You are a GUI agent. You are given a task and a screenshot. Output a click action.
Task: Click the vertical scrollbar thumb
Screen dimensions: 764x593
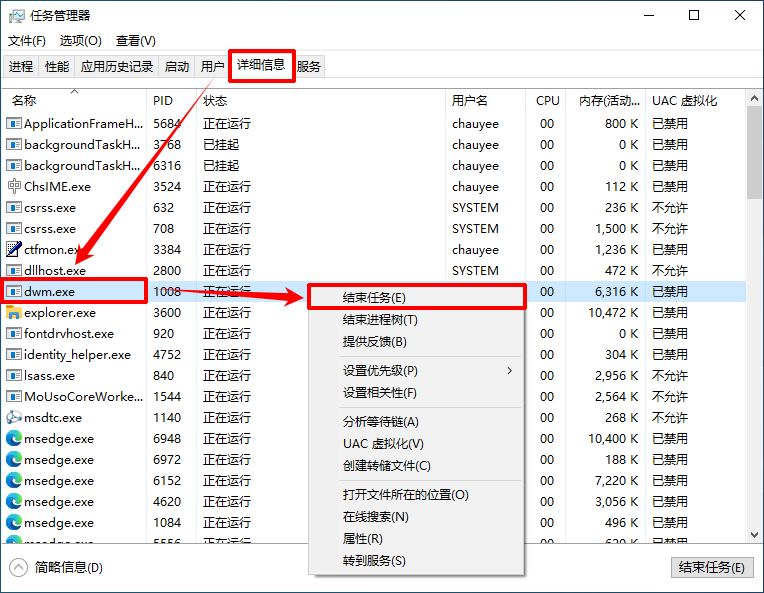pos(754,153)
